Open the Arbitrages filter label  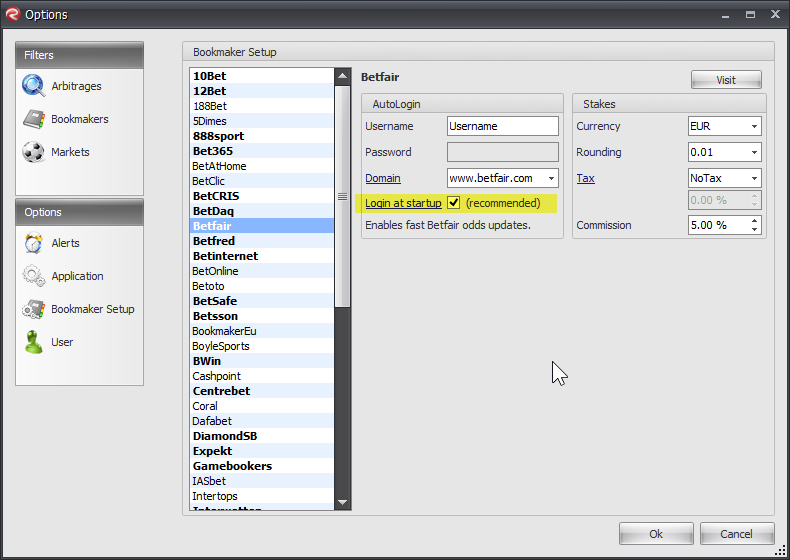click(x=76, y=86)
